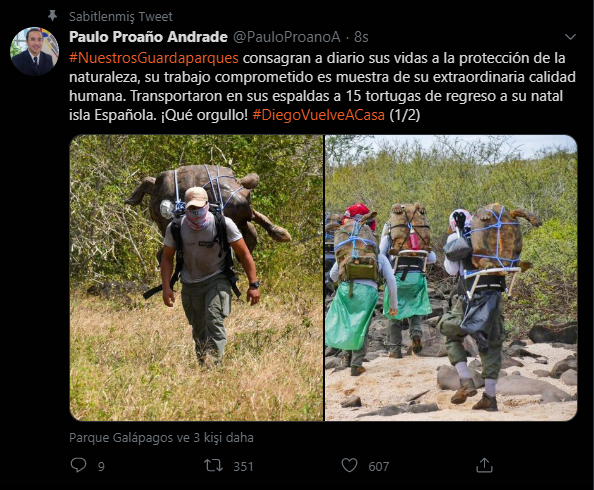Click the 351 retweet count
This screenshot has height=490, width=594.
(x=243, y=467)
